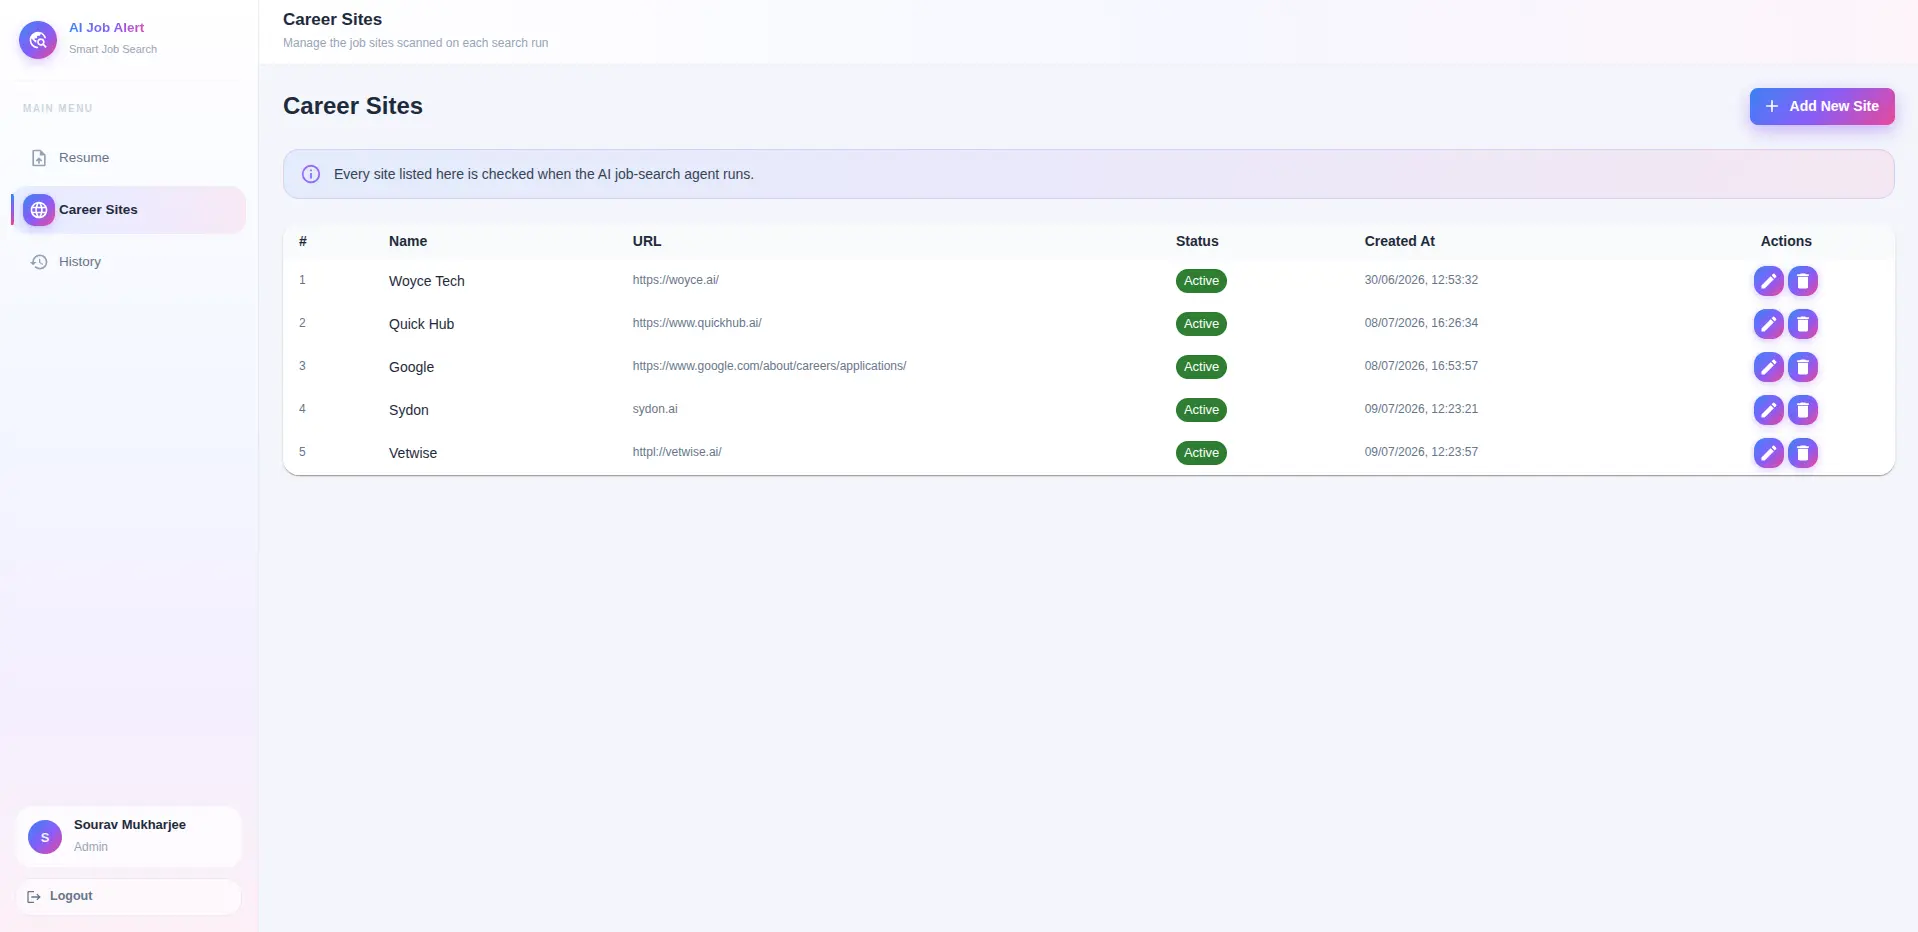
Task: Click the Google careers applications URL
Action: pyautogui.click(x=769, y=366)
